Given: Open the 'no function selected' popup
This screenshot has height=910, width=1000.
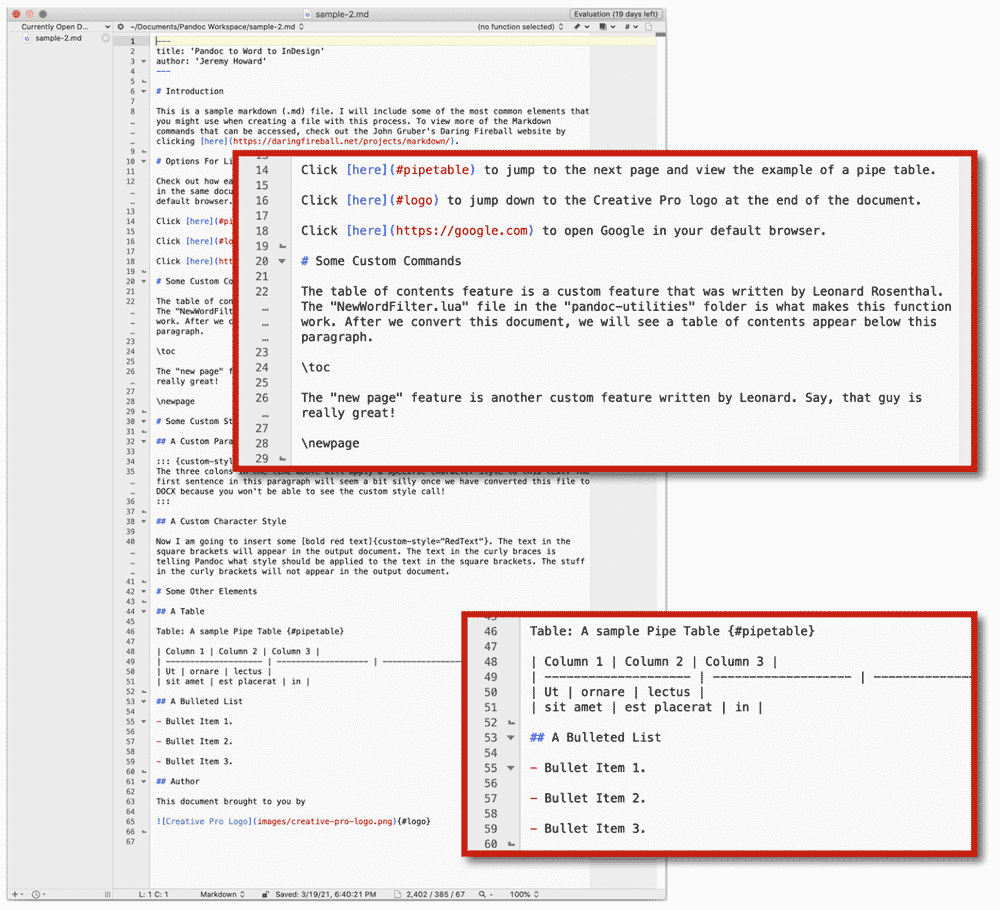Looking at the screenshot, I should [520, 27].
